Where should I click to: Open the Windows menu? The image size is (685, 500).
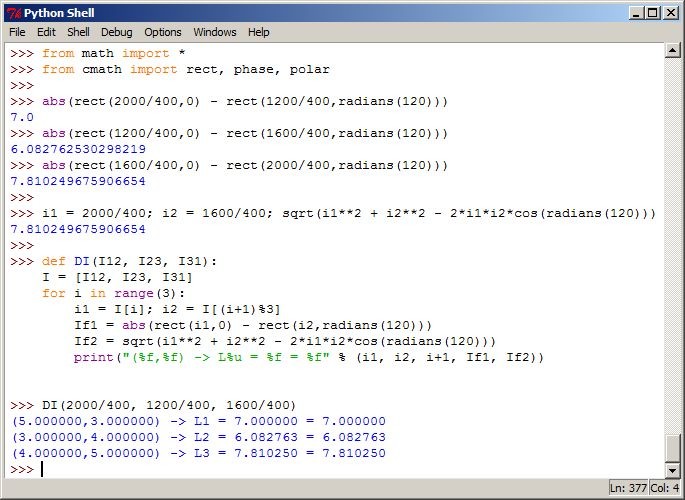214,32
